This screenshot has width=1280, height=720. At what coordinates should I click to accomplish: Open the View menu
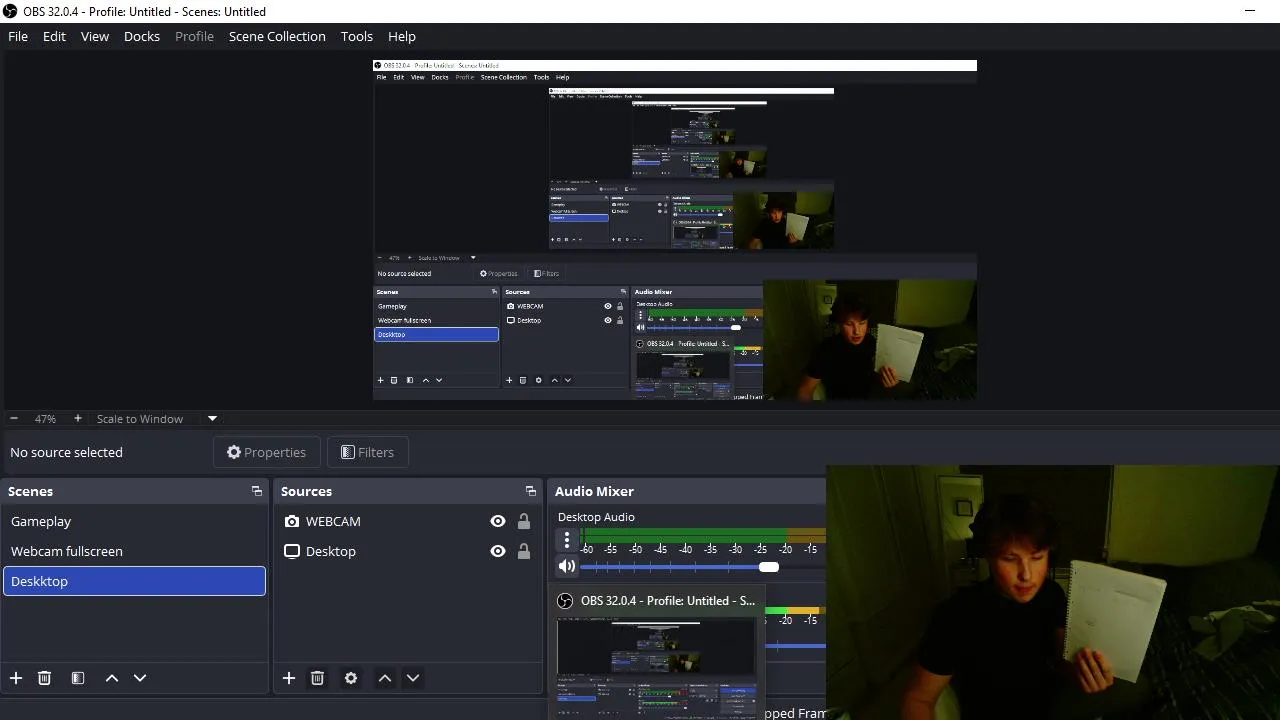pos(95,36)
